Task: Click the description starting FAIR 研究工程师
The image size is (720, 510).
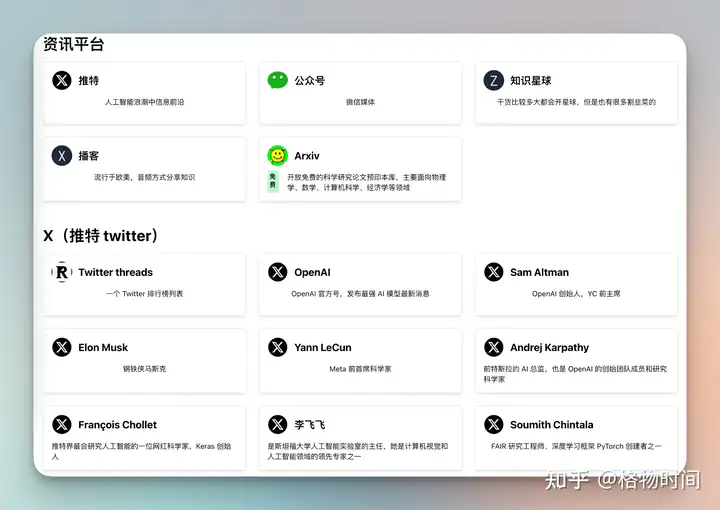Action: click(576, 446)
